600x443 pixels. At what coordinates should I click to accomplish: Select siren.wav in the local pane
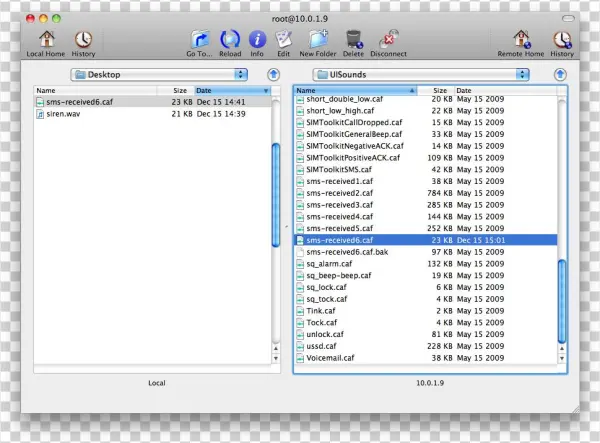63,114
